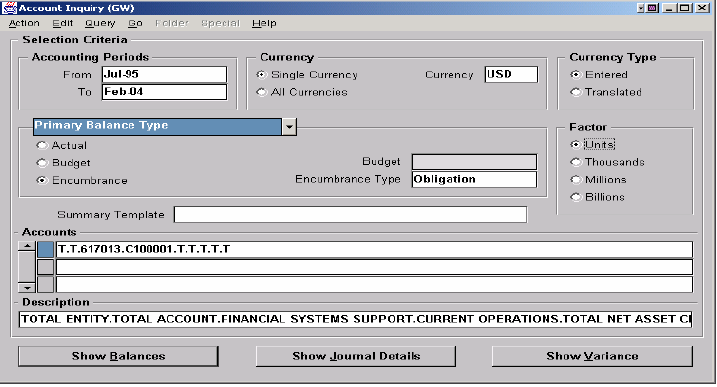Click the Account Inquiry window icon
717x387 pixels.
point(9,8)
